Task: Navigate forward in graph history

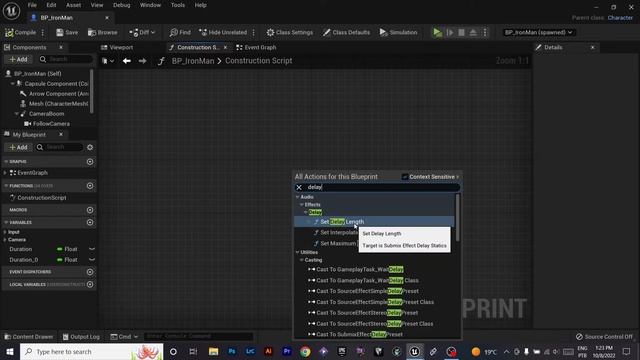Action: (142, 61)
